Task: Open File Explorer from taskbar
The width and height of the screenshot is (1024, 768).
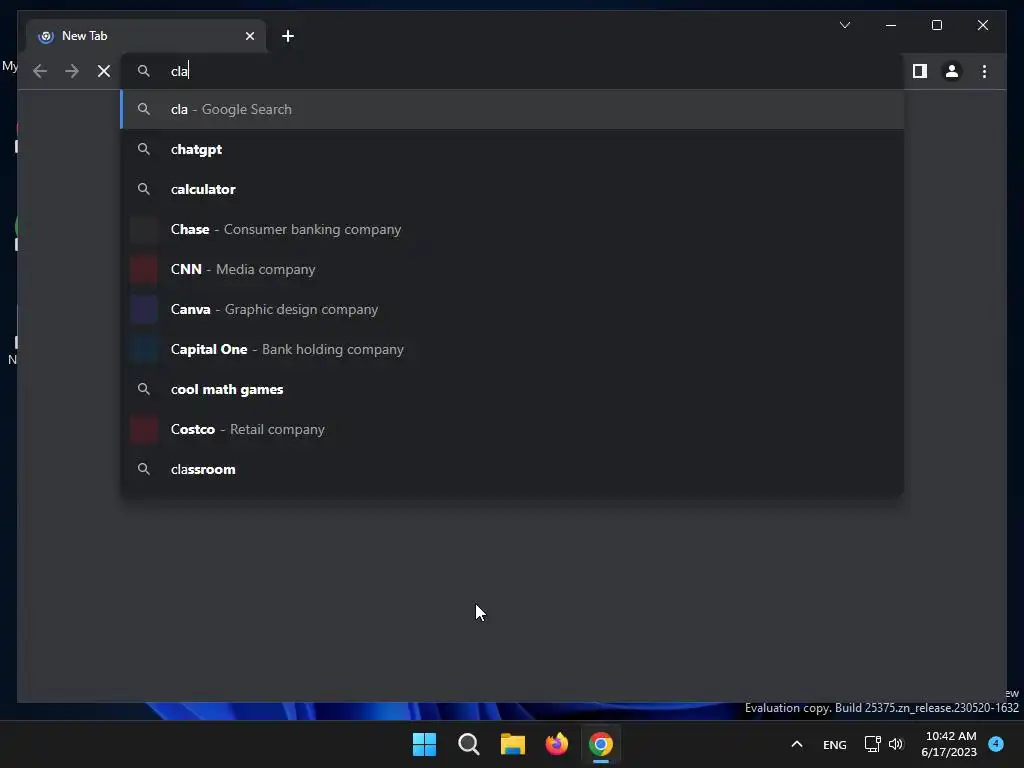Action: (x=513, y=744)
